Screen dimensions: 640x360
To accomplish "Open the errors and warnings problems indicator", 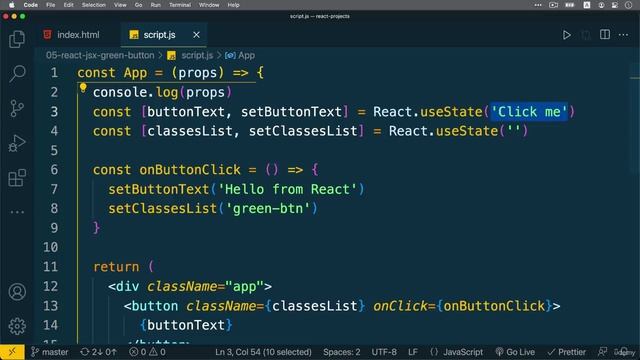I will (147, 352).
